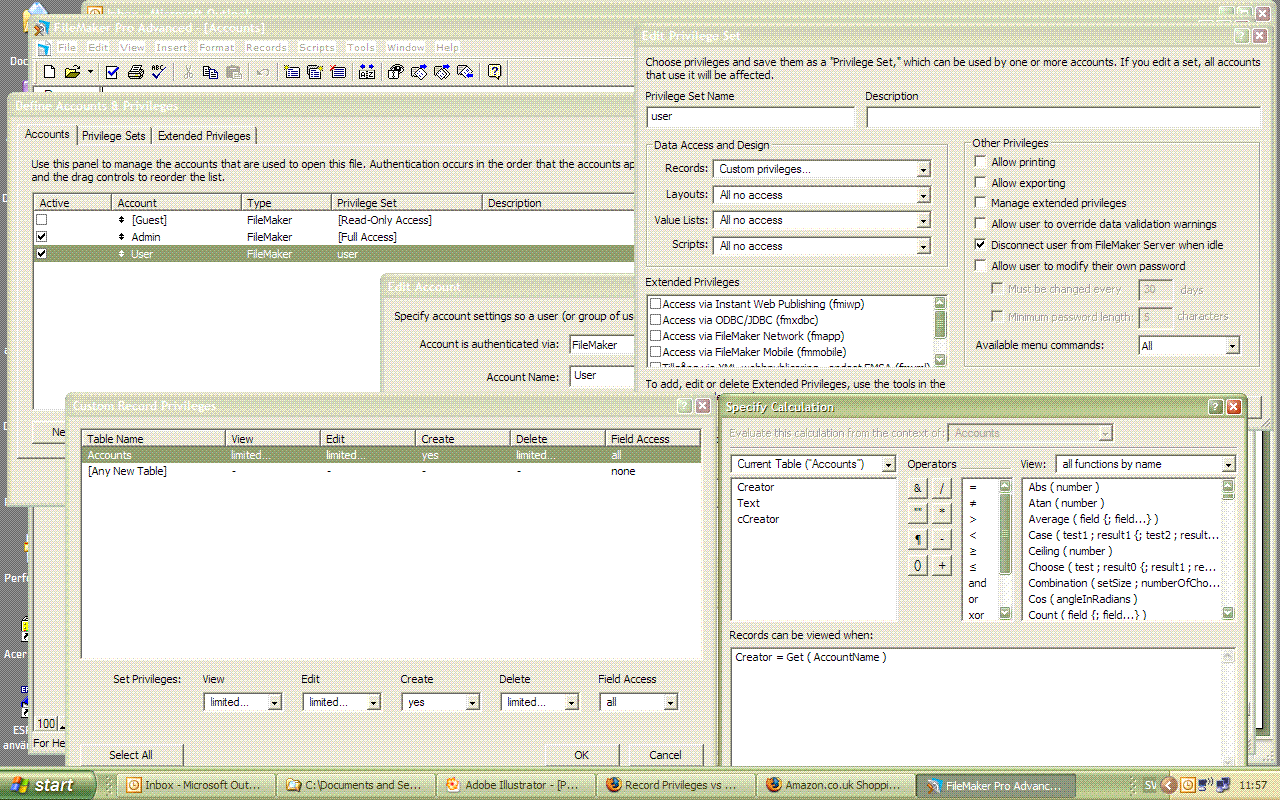Click Select All in Custom Record Privileges
This screenshot has width=1280, height=800.
(131, 755)
